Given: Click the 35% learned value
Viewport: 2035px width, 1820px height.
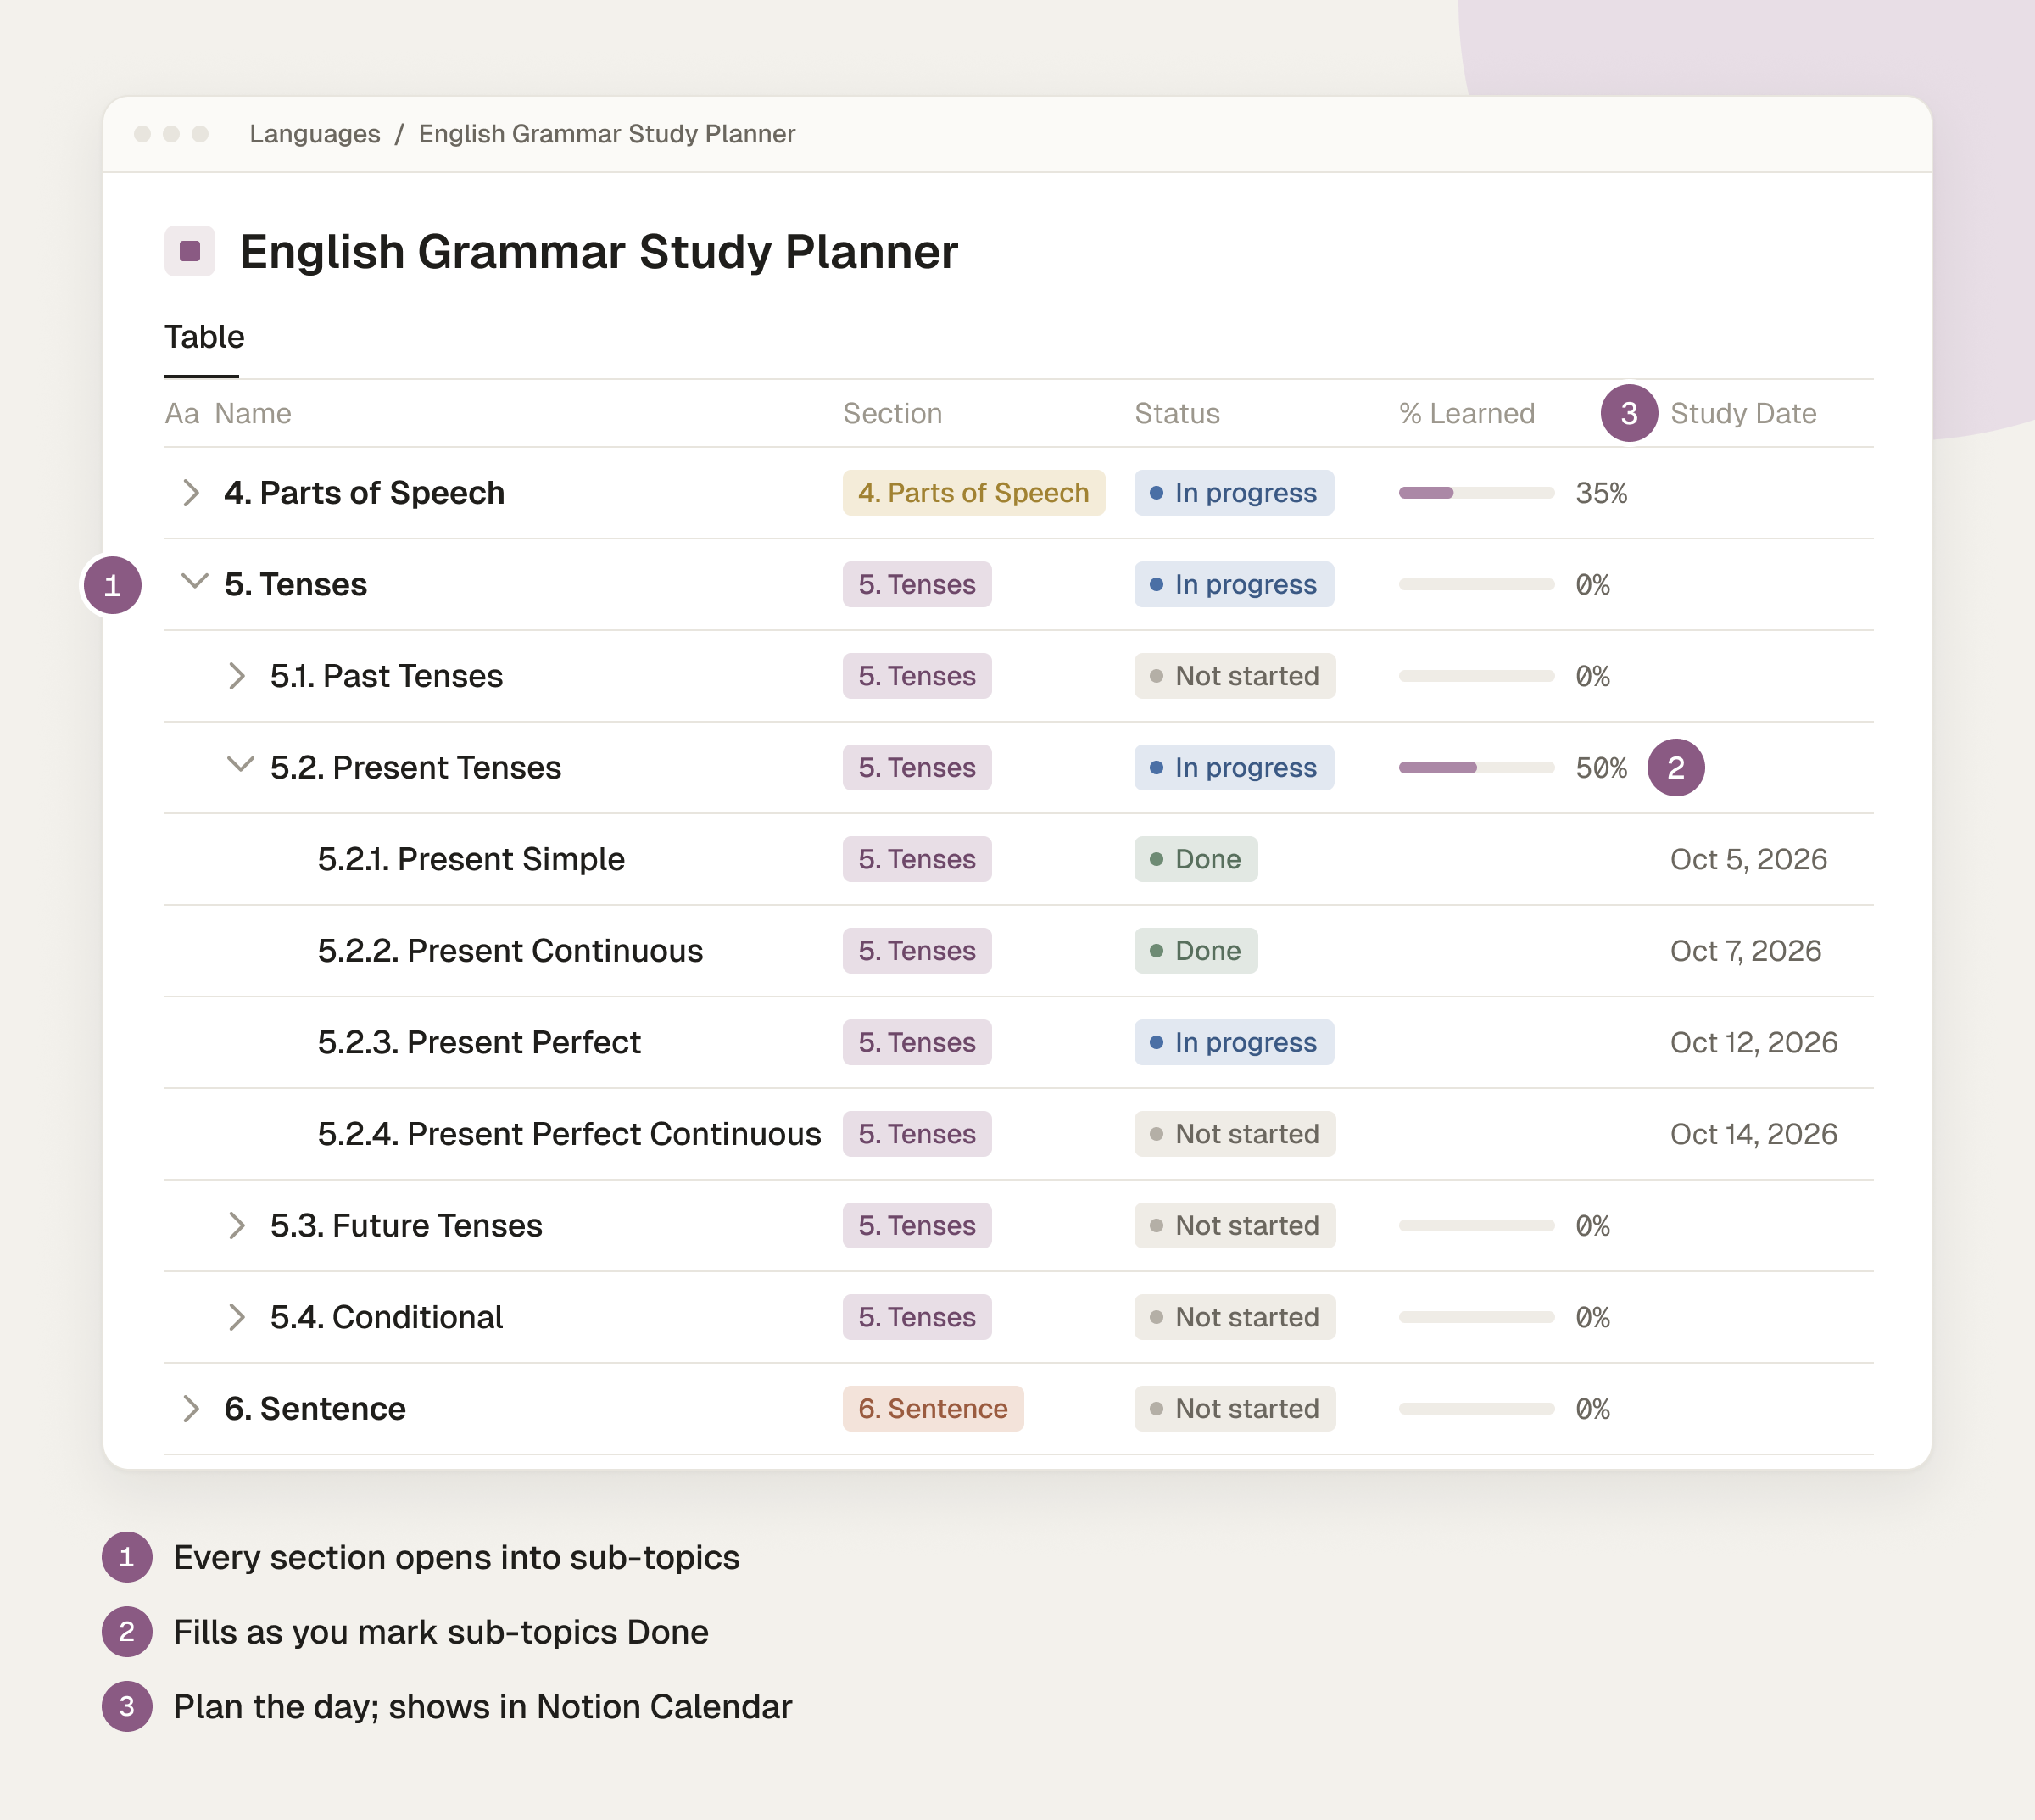Looking at the screenshot, I should pos(1602,493).
